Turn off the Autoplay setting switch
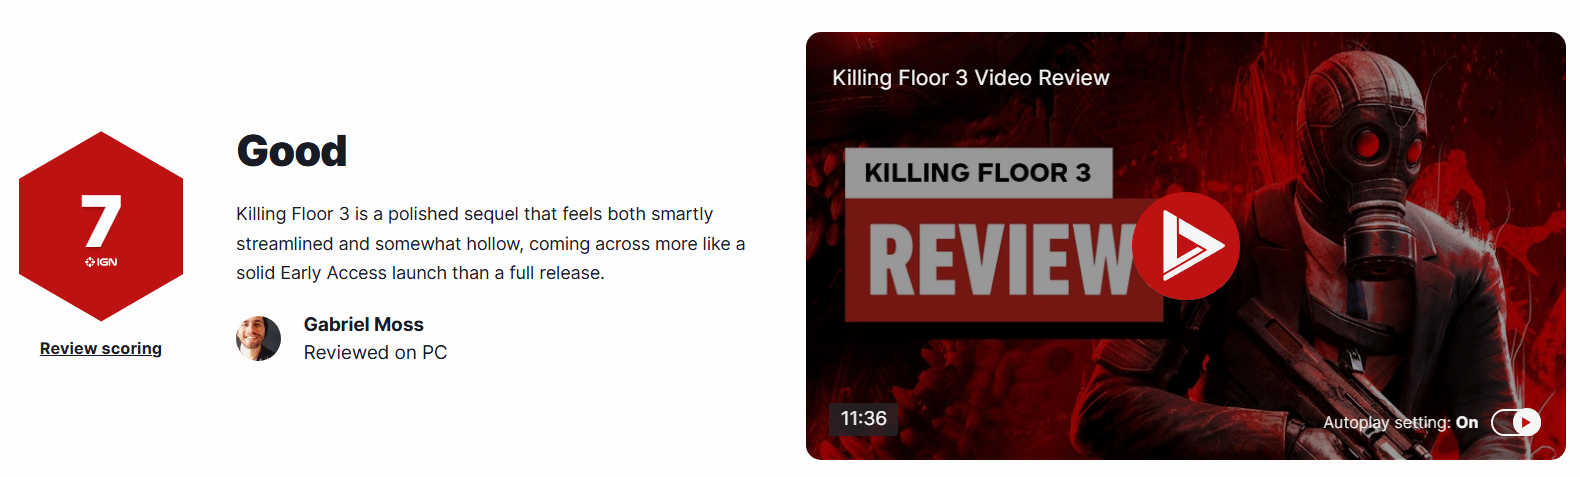 point(1516,422)
